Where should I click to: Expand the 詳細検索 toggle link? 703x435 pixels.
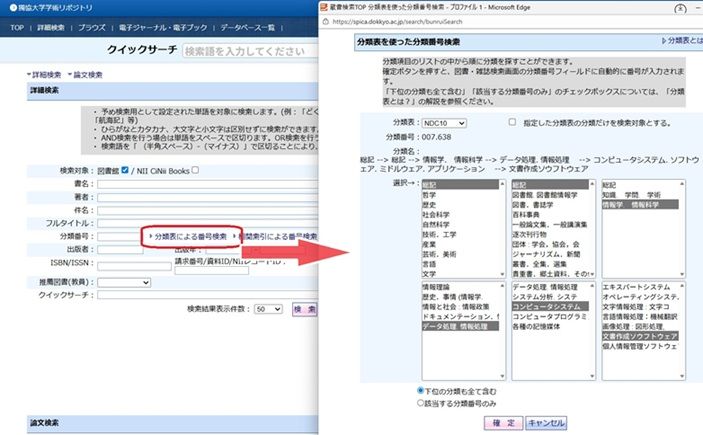coord(44,74)
